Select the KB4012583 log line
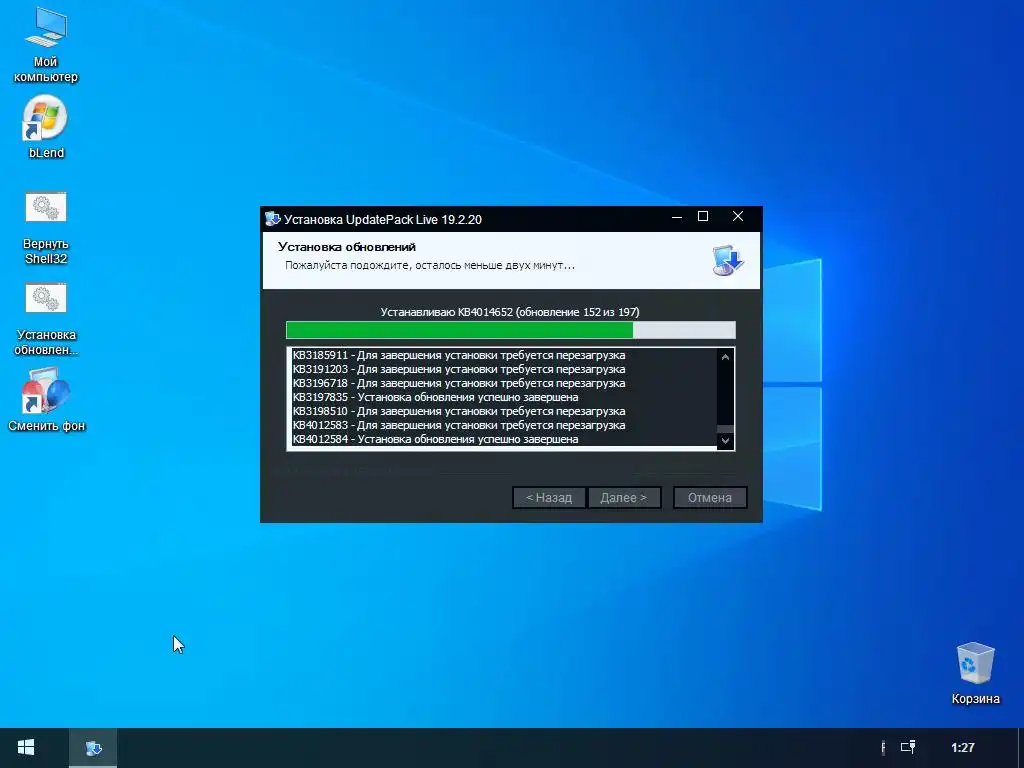The image size is (1024, 768). [458, 425]
